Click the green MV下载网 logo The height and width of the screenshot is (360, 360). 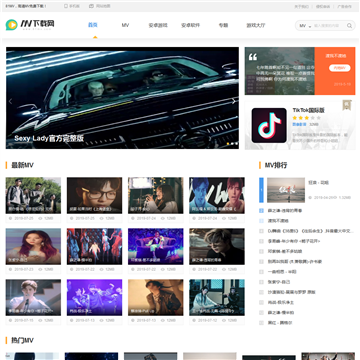[30, 25]
